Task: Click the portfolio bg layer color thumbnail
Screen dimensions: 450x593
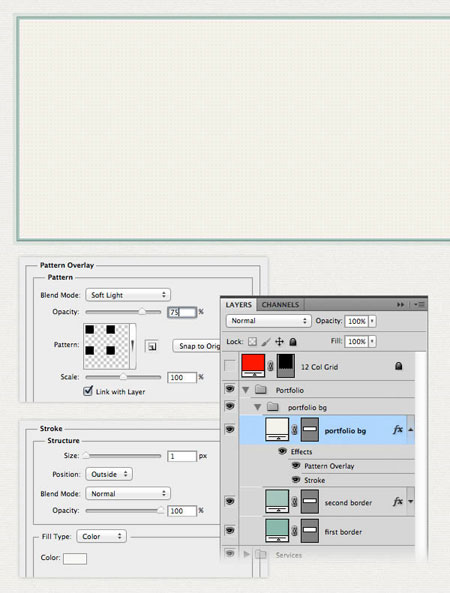Action: point(277,430)
